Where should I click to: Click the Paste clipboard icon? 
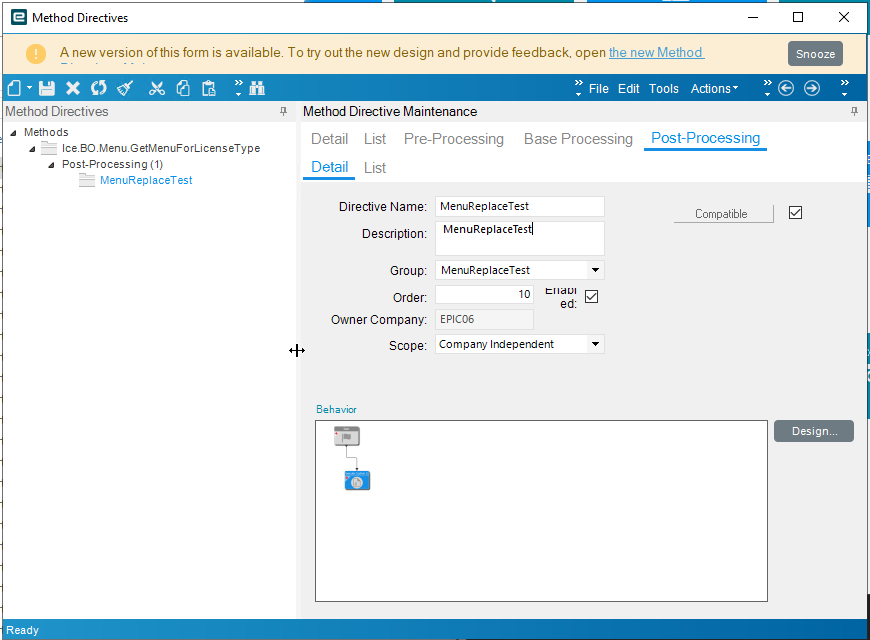[209, 88]
